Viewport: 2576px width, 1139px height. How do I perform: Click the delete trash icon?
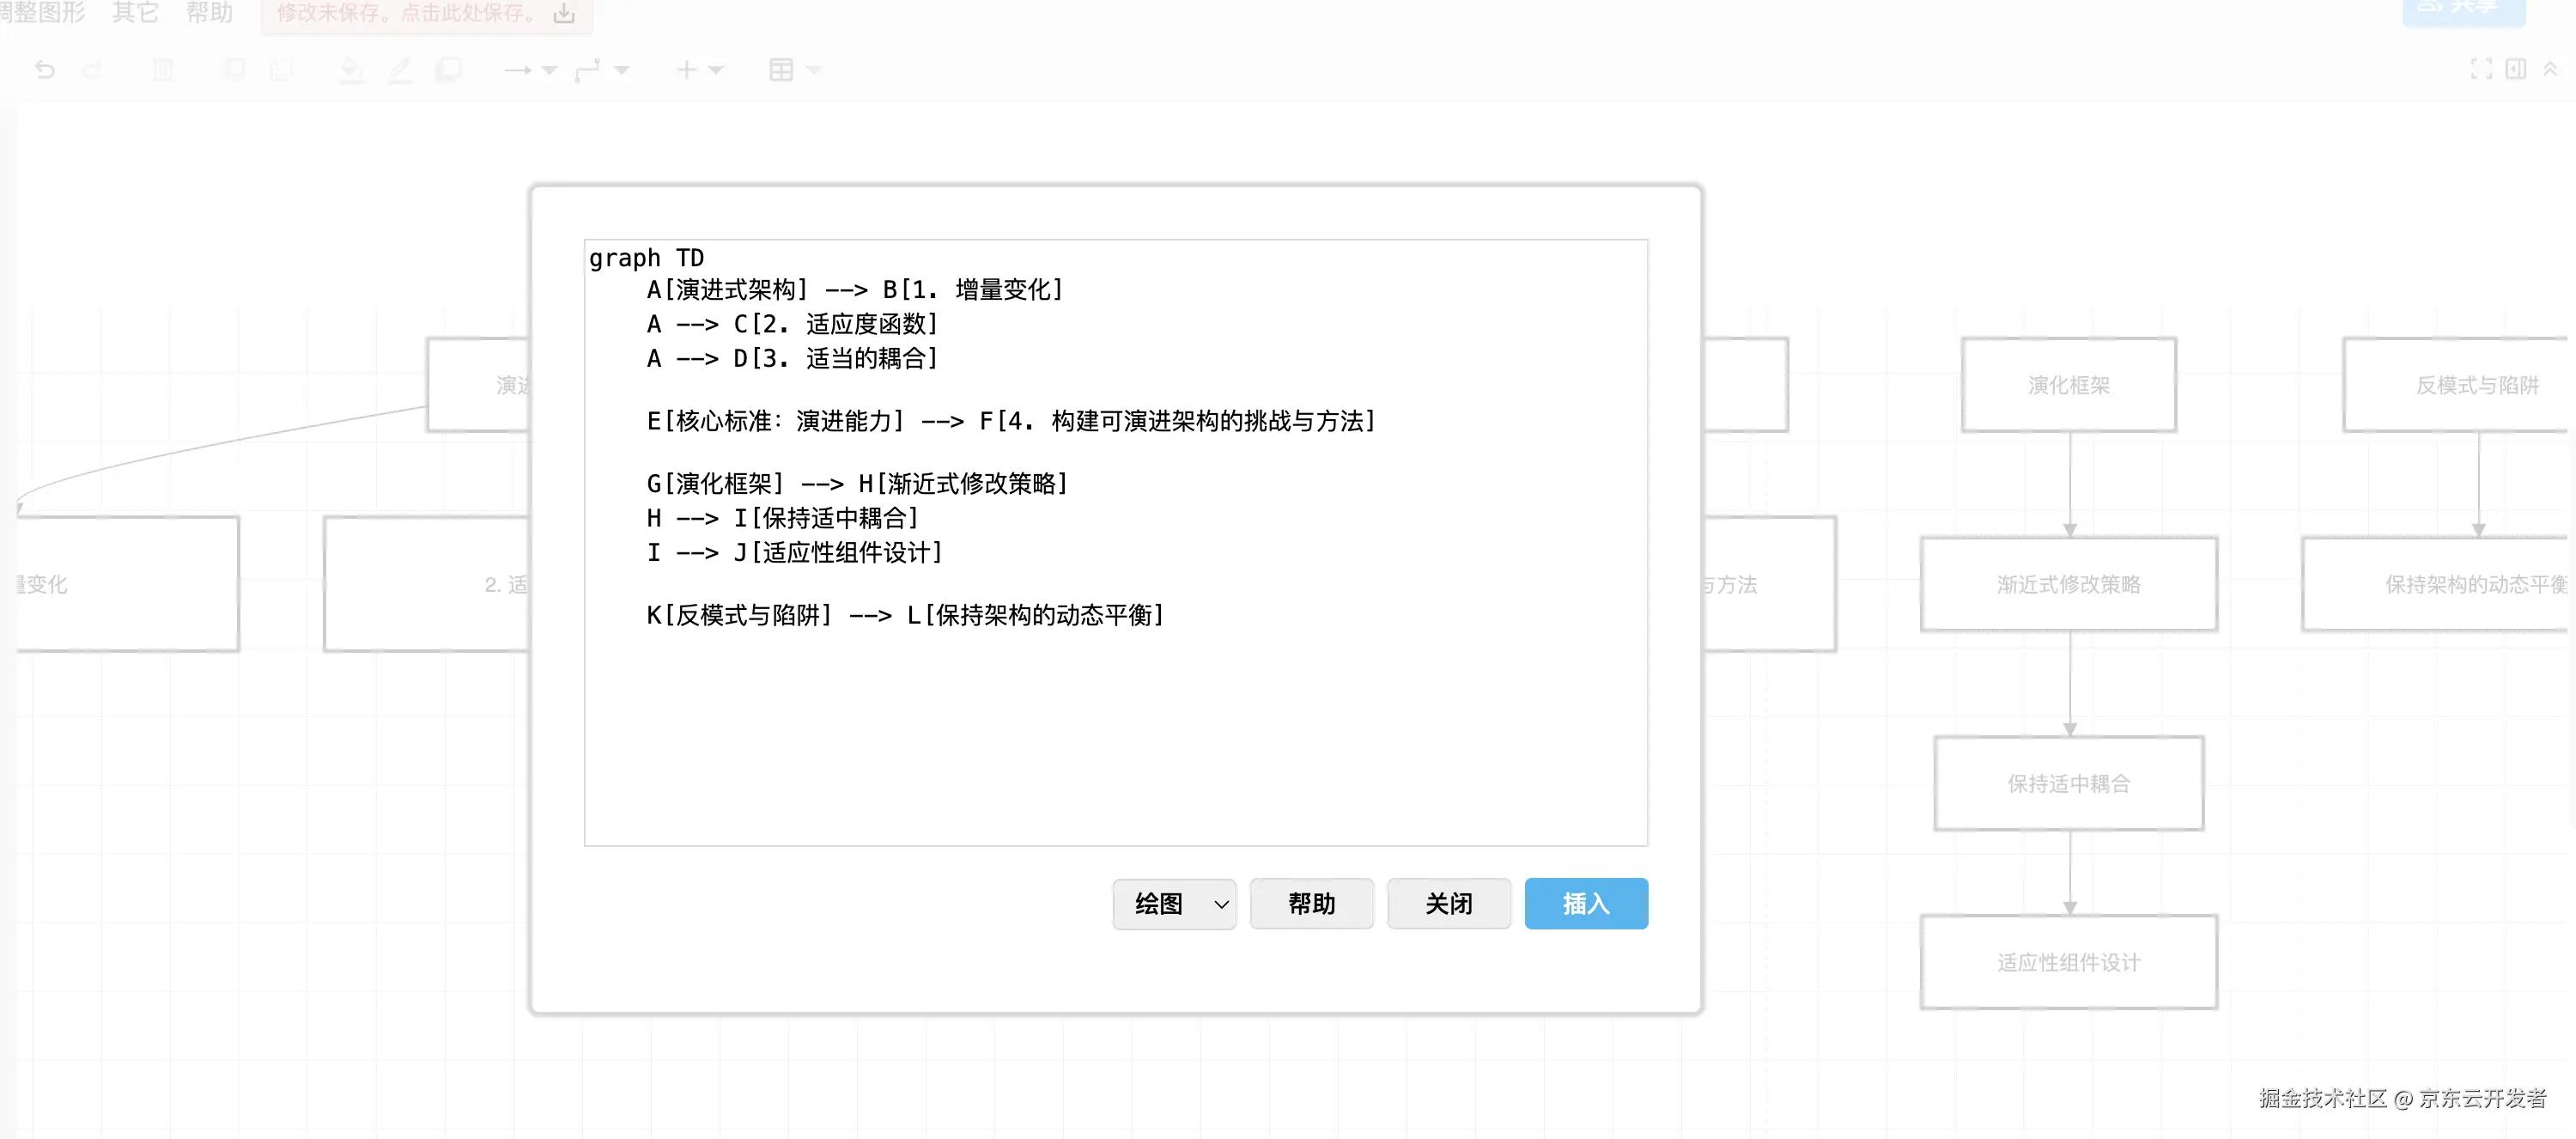pyautogui.click(x=163, y=70)
